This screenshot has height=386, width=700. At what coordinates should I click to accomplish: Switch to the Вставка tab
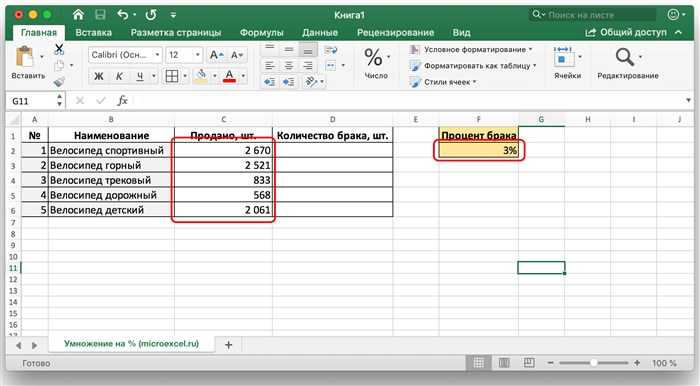[93, 33]
